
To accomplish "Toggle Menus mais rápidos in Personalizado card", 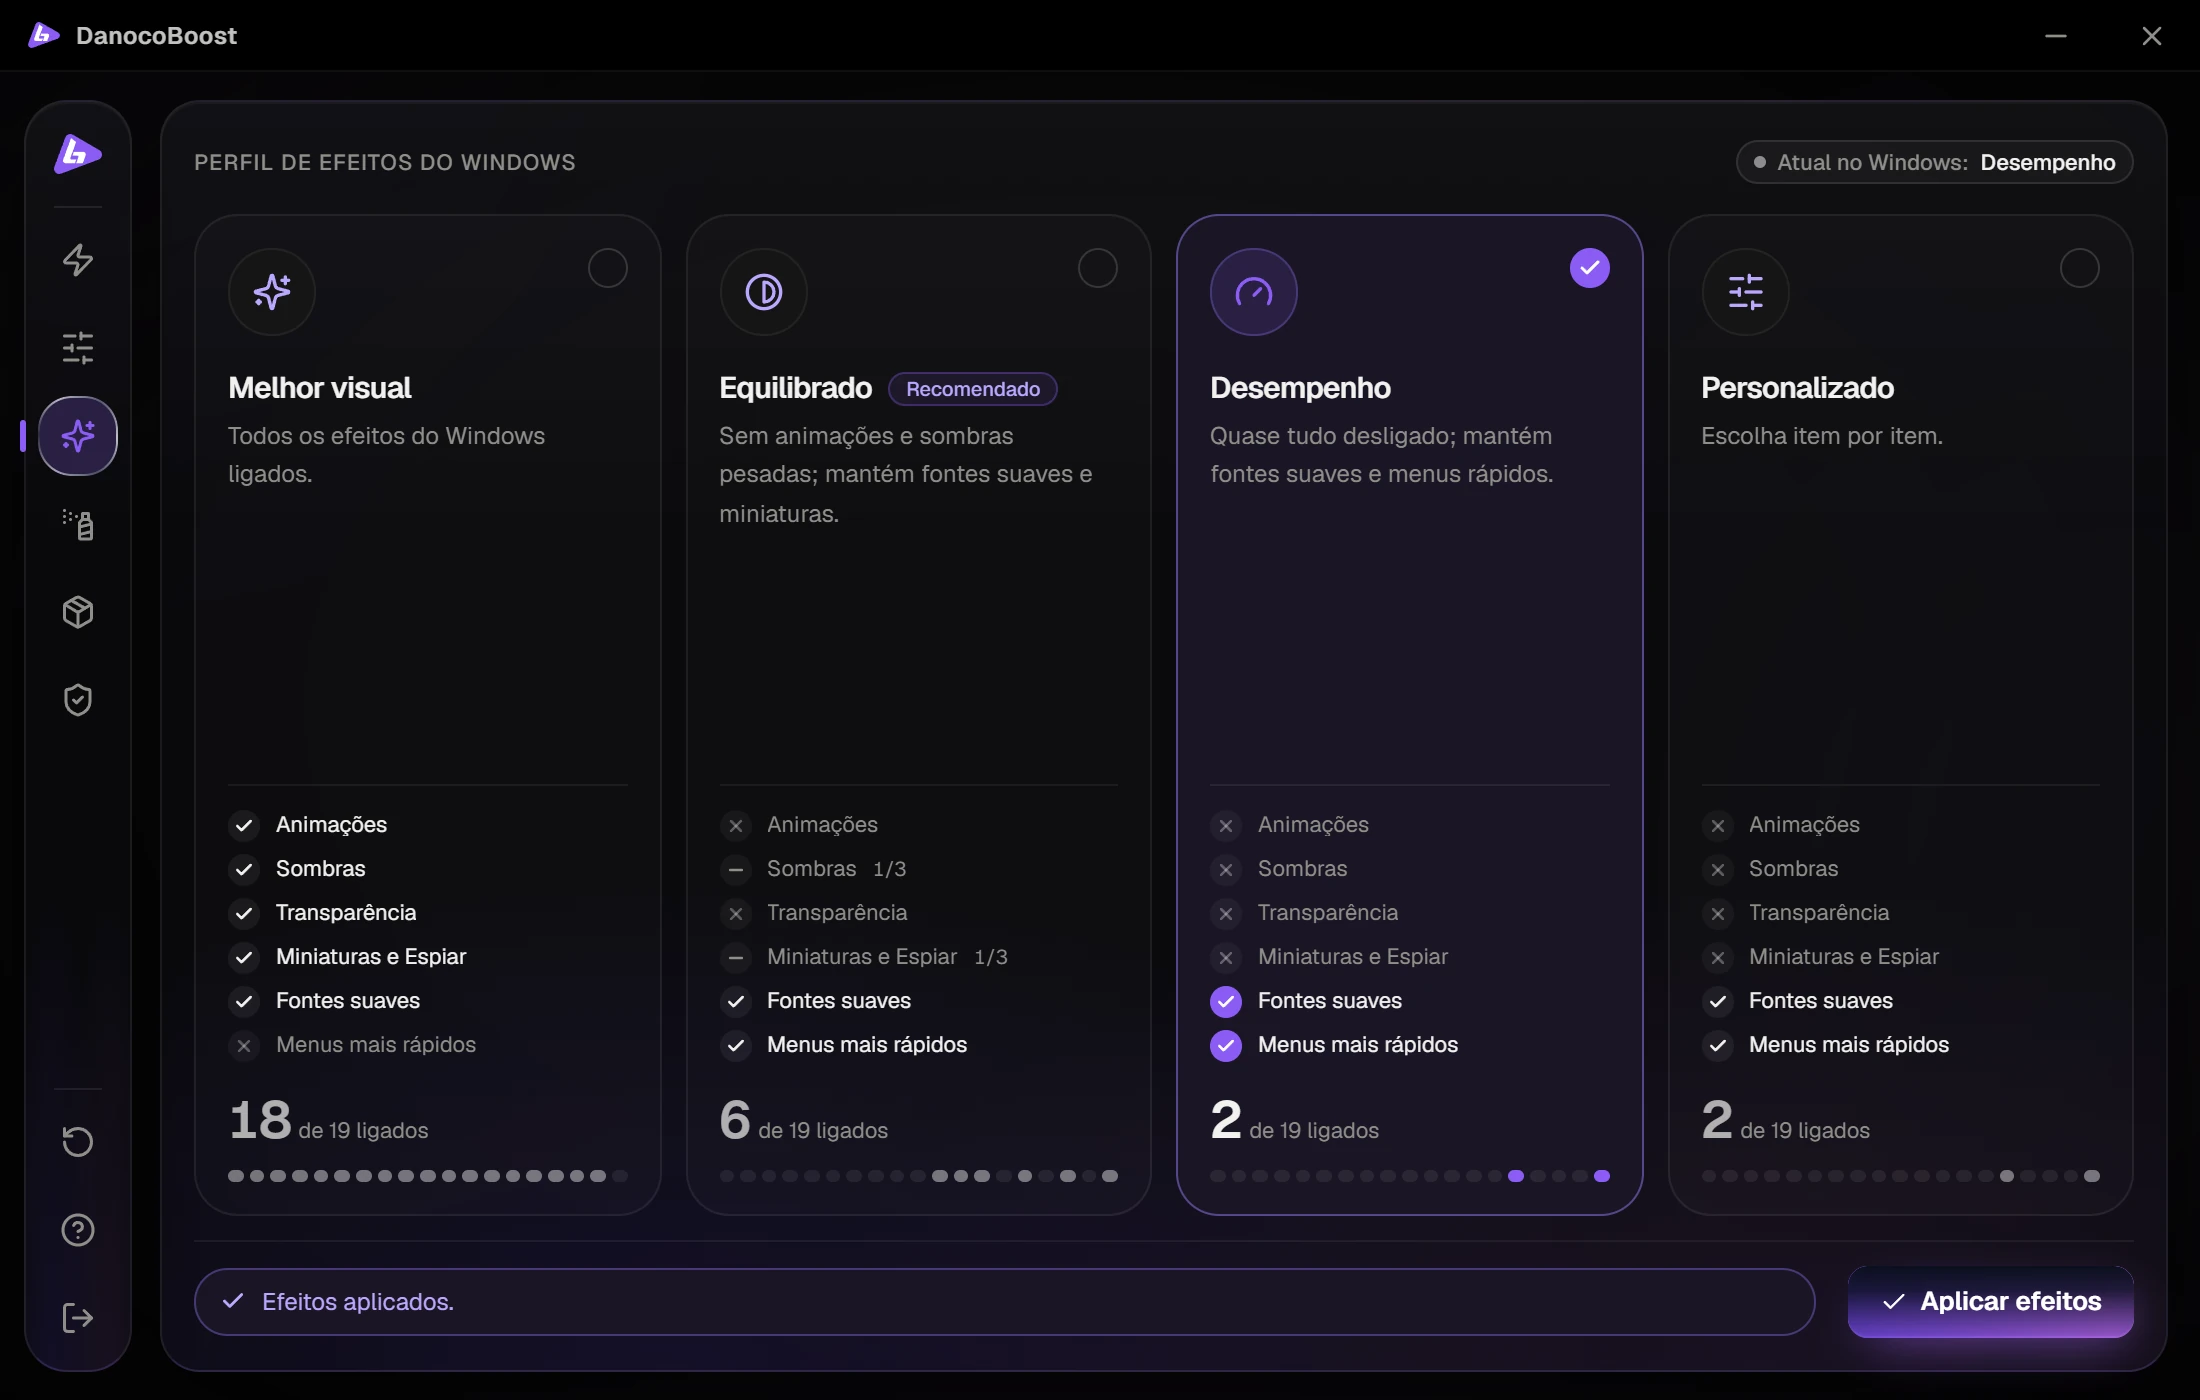I will [x=1826, y=1045].
